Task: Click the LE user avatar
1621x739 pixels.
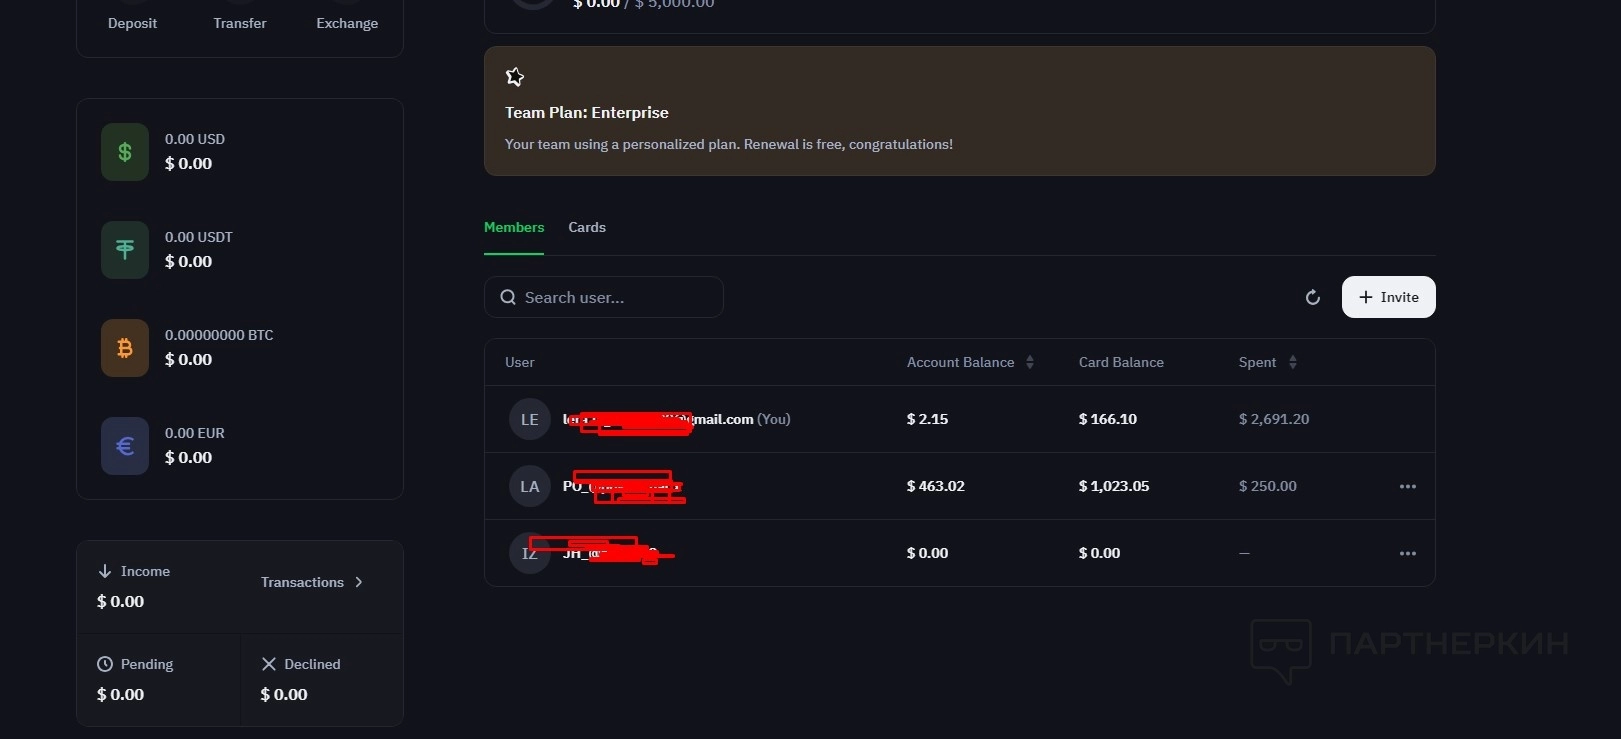Action: [530, 419]
